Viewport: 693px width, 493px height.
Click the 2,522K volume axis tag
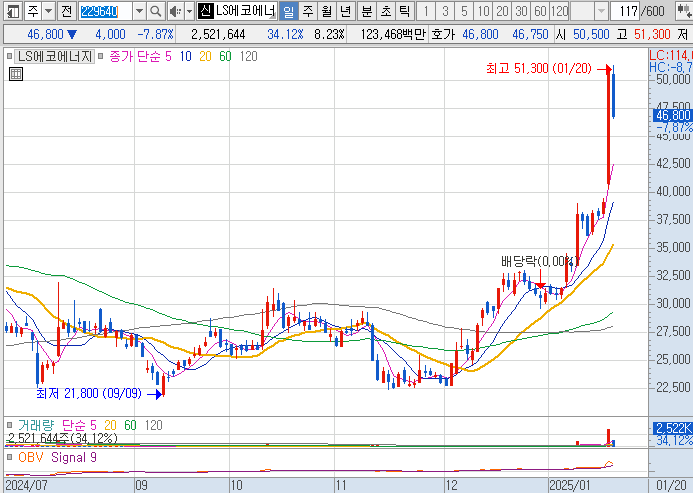tap(673, 428)
